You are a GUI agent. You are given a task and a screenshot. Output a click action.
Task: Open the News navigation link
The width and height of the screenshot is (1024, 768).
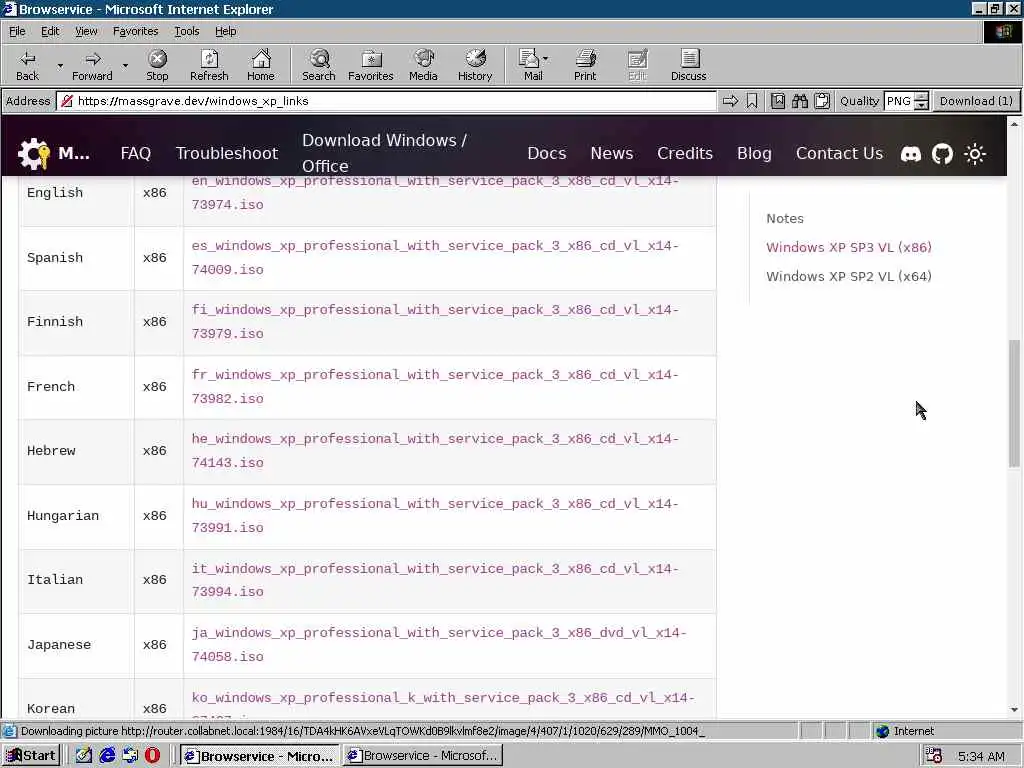click(x=611, y=153)
